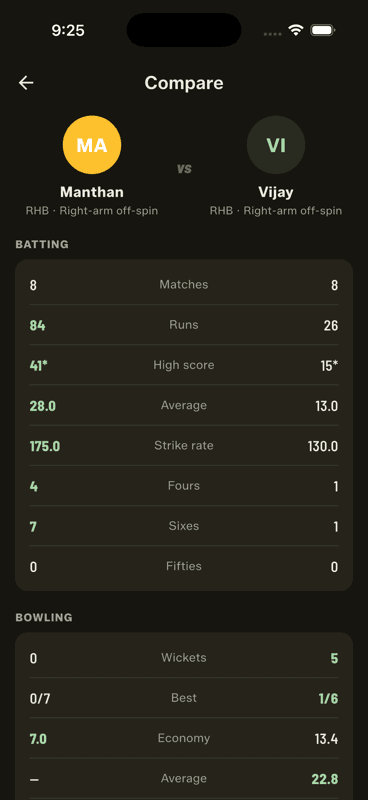The height and width of the screenshot is (800, 368).
Task: Tap Vijay's strike rate 130.0
Action: (x=323, y=446)
